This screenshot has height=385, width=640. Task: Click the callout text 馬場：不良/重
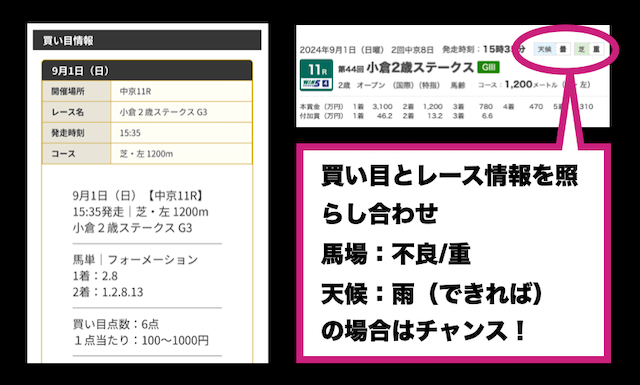tap(396, 254)
